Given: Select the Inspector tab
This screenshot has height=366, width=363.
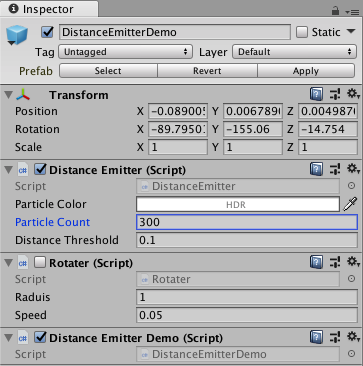Looking at the screenshot, I should [x=49, y=9].
